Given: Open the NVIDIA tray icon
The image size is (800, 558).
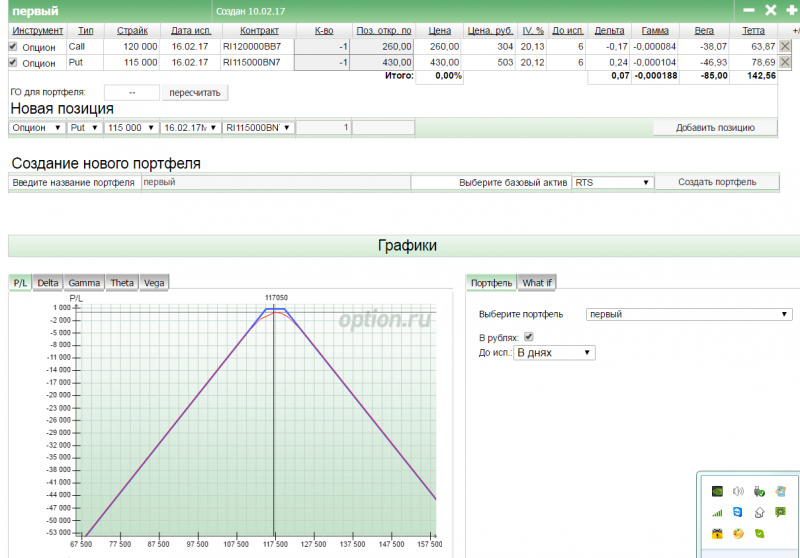Looking at the screenshot, I should 717,491.
